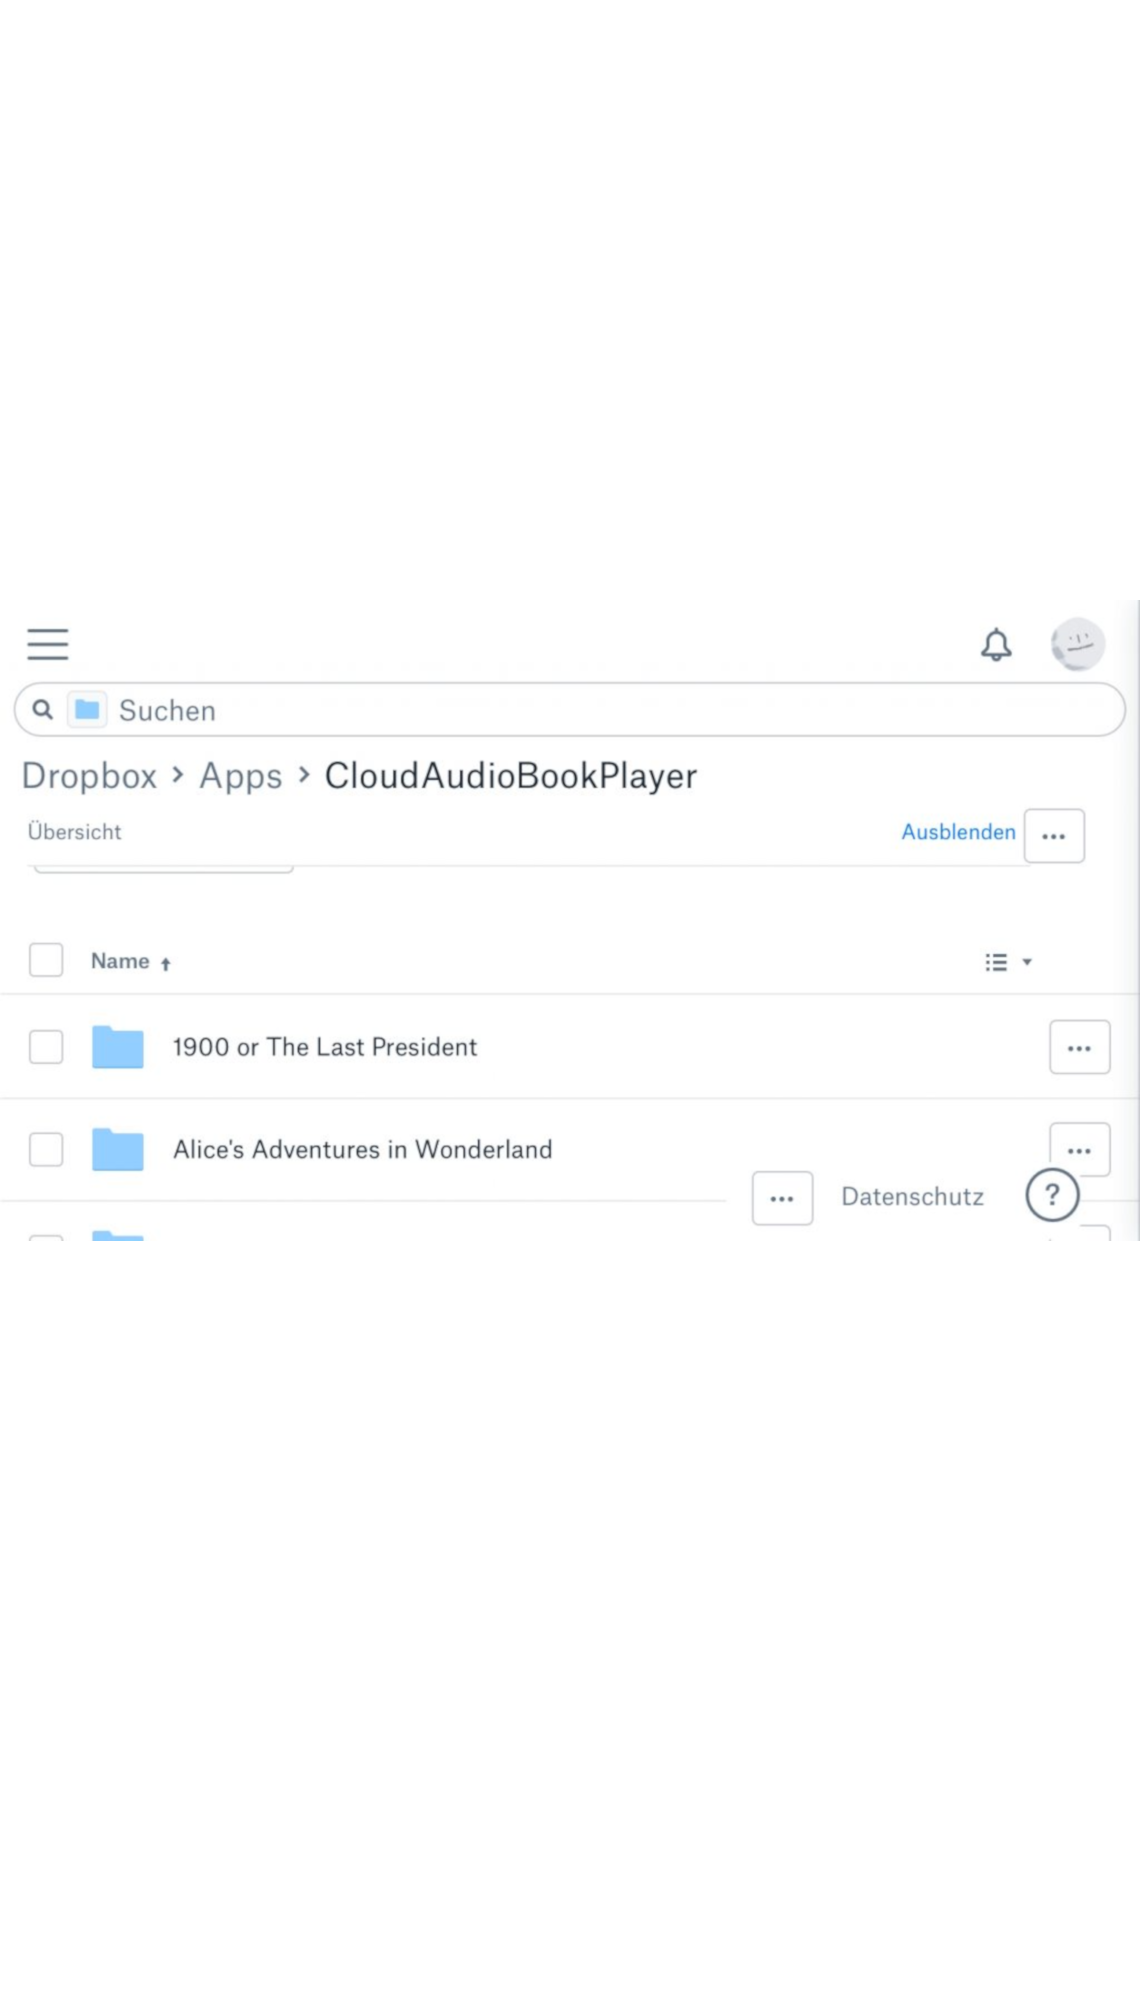
Task: Focus the Suchen search field
Action: click(600, 710)
